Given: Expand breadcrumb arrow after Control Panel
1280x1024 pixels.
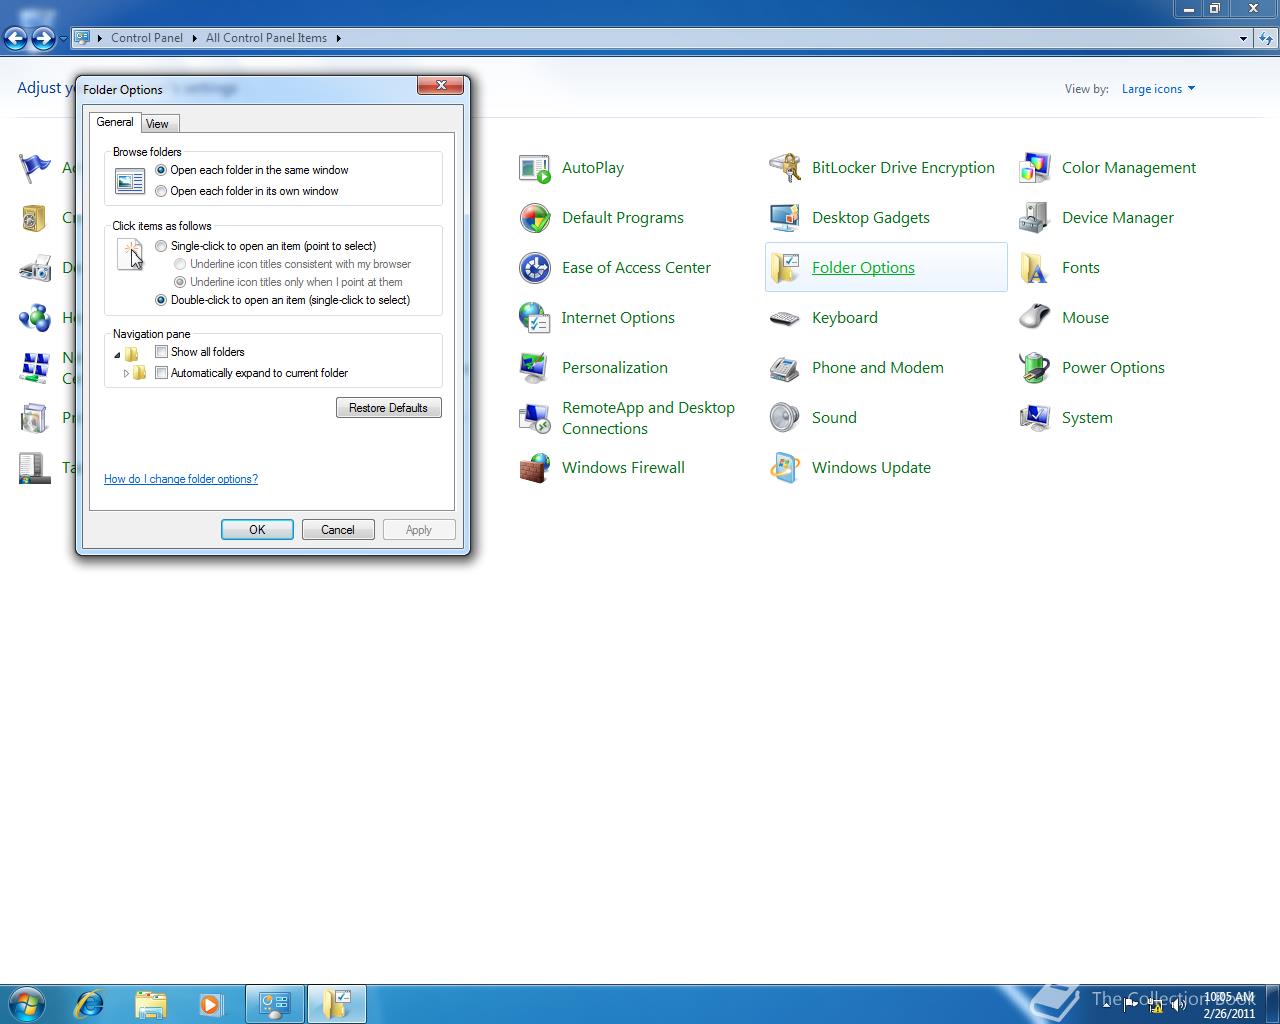Looking at the screenshot, I should (194, 38).
